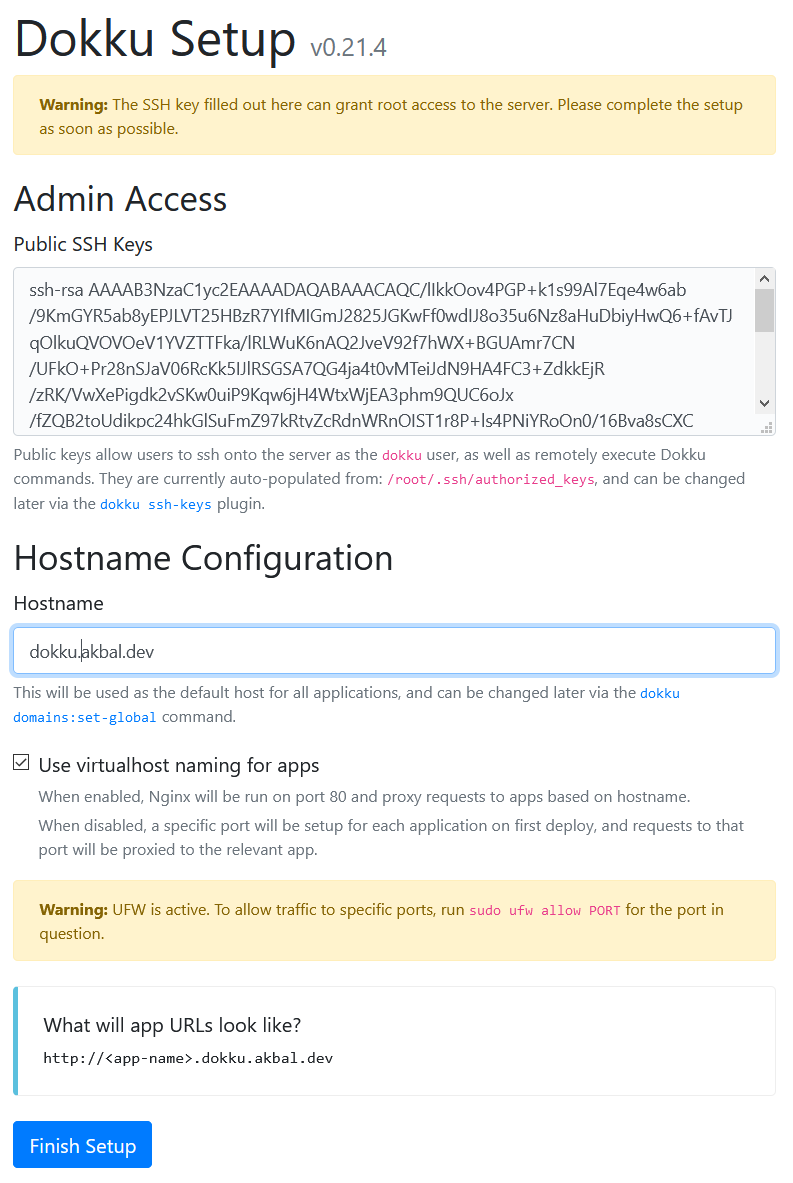Click the "Public SSH Keys" field label
The image size is (793, 1183).
point(83,244)
